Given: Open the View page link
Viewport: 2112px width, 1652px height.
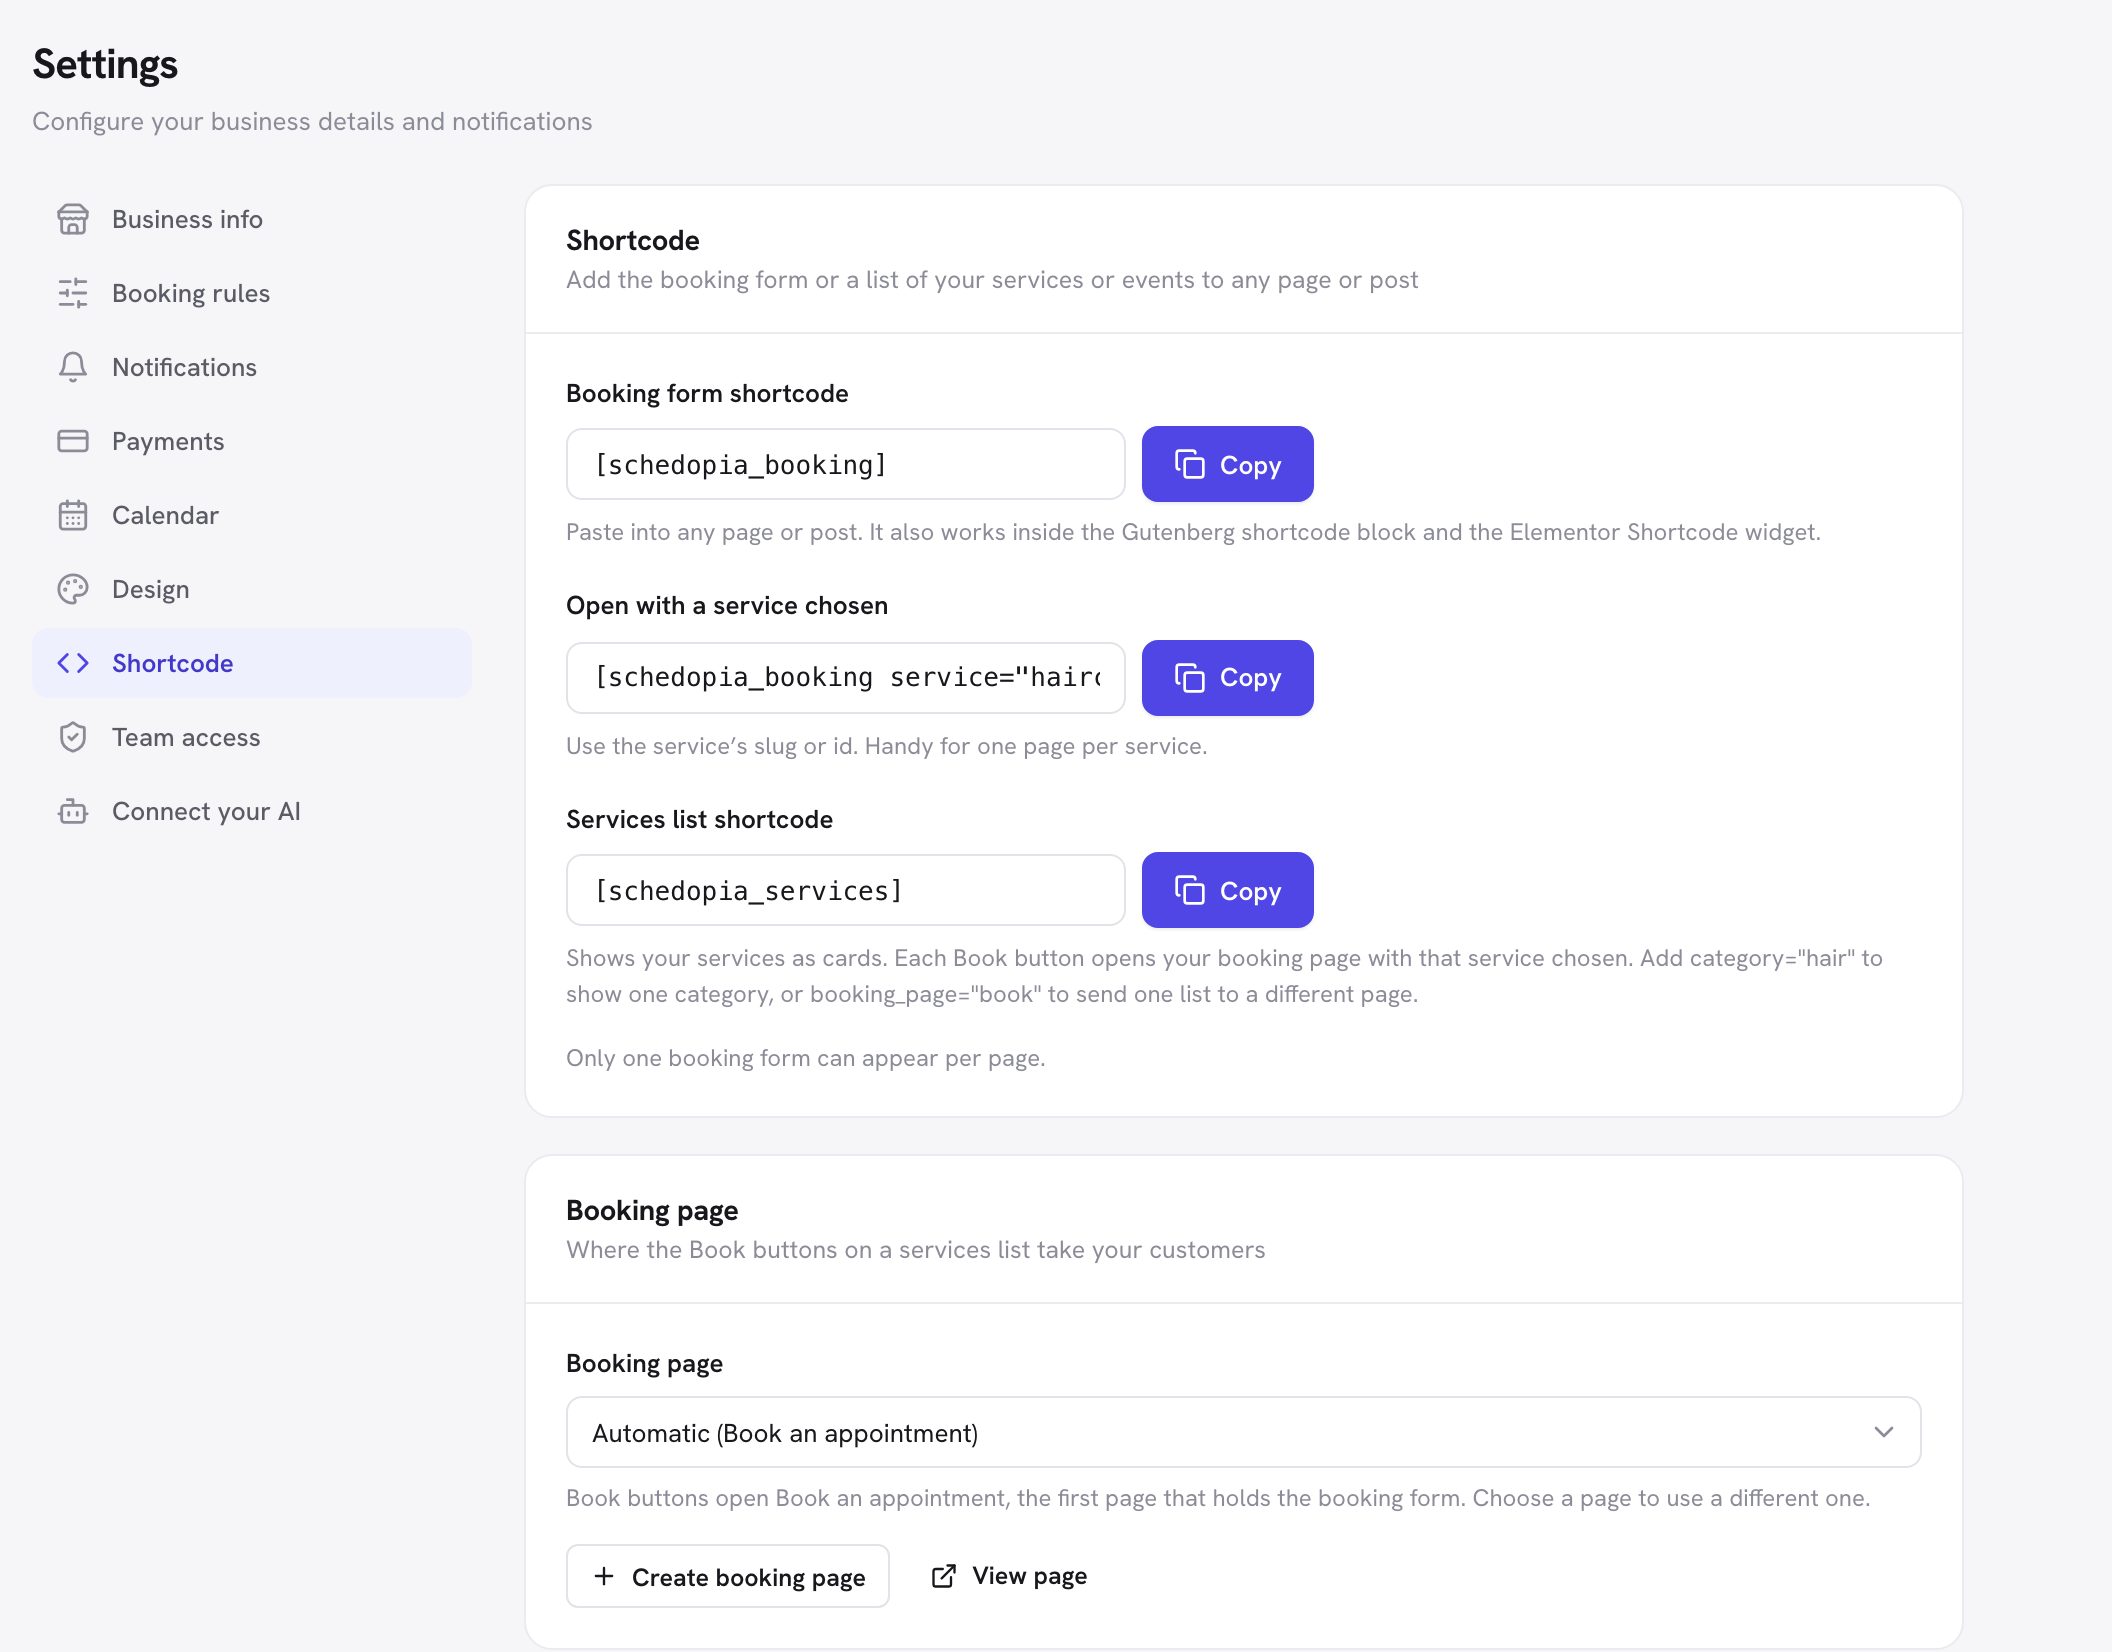Looking at the screenshot, I should pyautogui.click(x=1009, y=1576).
